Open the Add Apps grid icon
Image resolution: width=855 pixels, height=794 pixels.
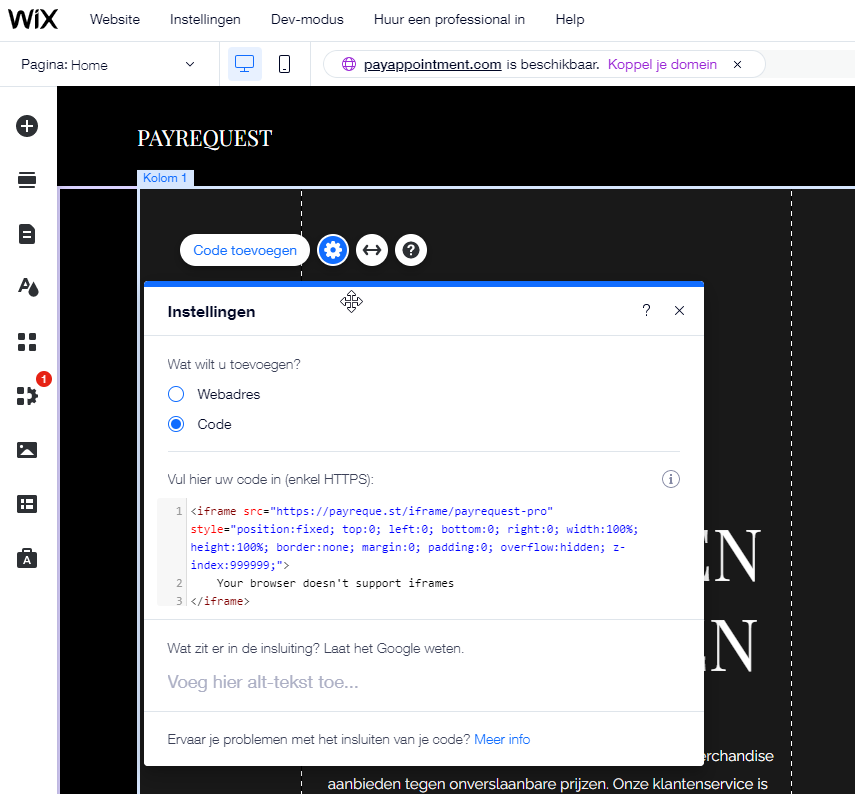coord(27,342)
